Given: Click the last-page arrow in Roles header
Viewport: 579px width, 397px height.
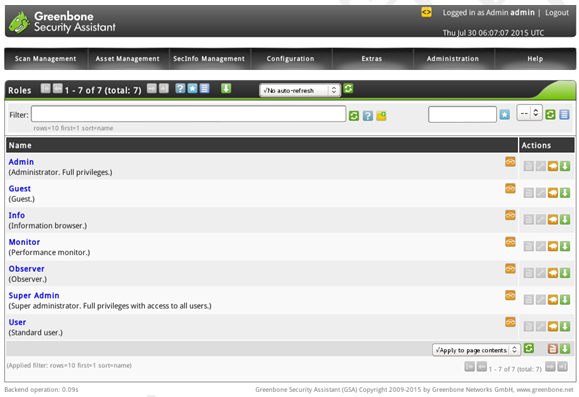Looking at the screenshot, I should pyautogui.click(x=164, y=89).
